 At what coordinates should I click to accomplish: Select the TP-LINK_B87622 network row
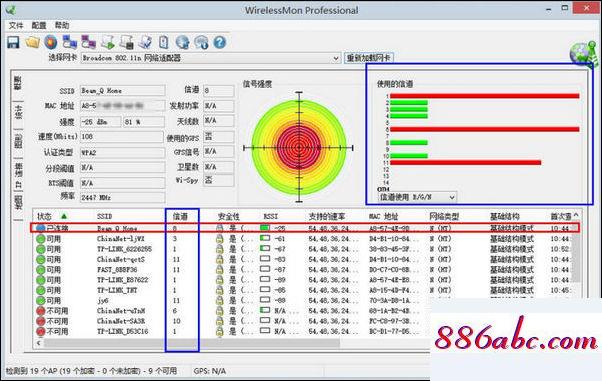[x=303, y=280]
